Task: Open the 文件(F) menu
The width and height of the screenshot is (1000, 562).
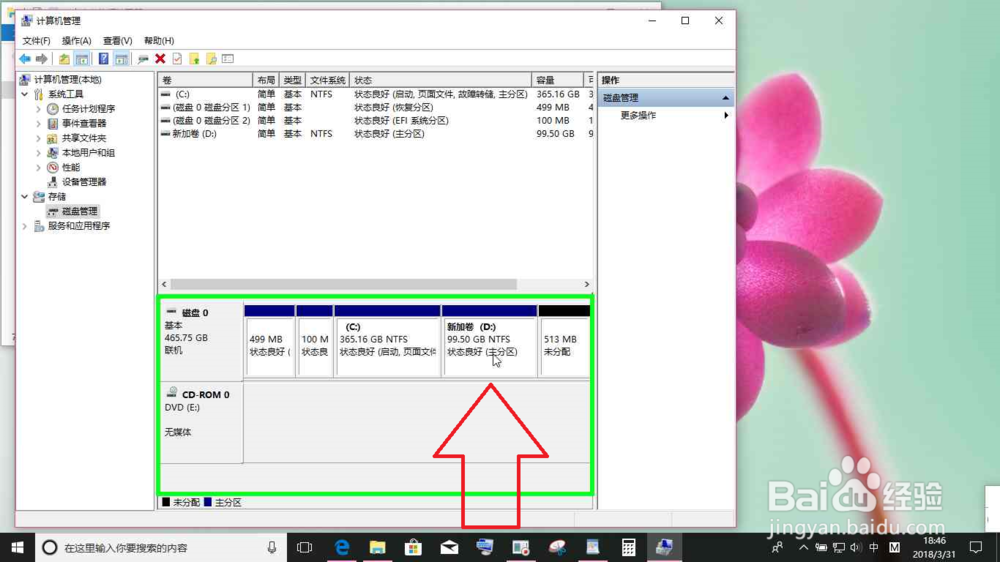Action: [36, 40]
